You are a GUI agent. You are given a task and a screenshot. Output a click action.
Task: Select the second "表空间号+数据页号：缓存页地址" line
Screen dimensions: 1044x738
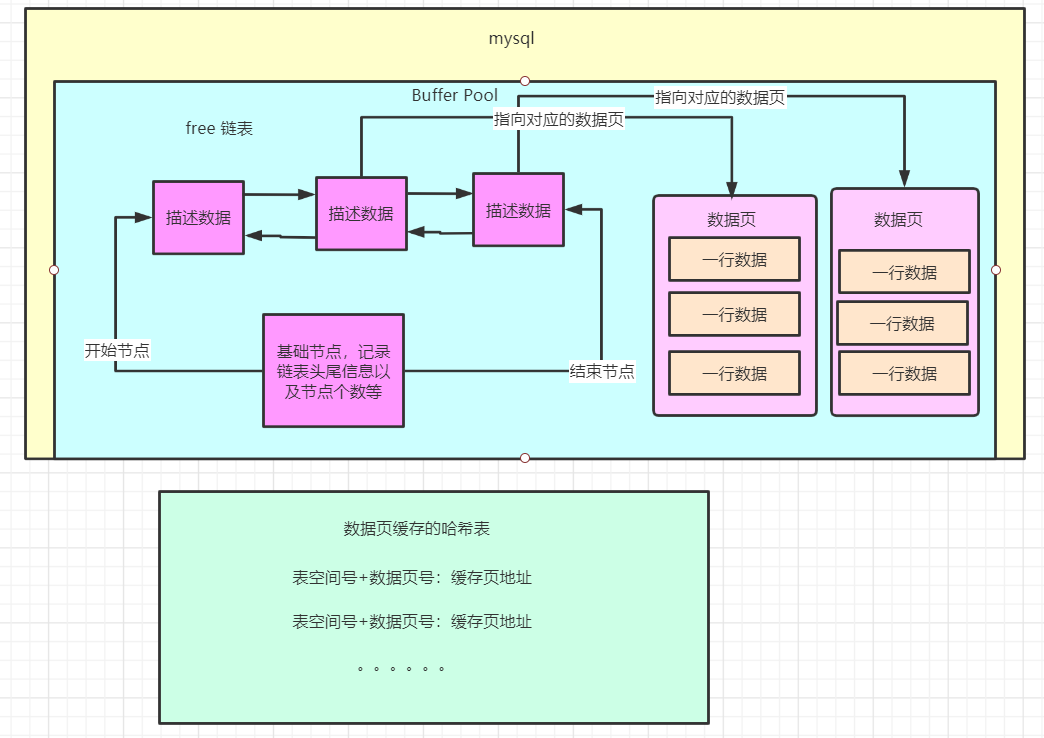pyautogui.click(x=412, y=621)
